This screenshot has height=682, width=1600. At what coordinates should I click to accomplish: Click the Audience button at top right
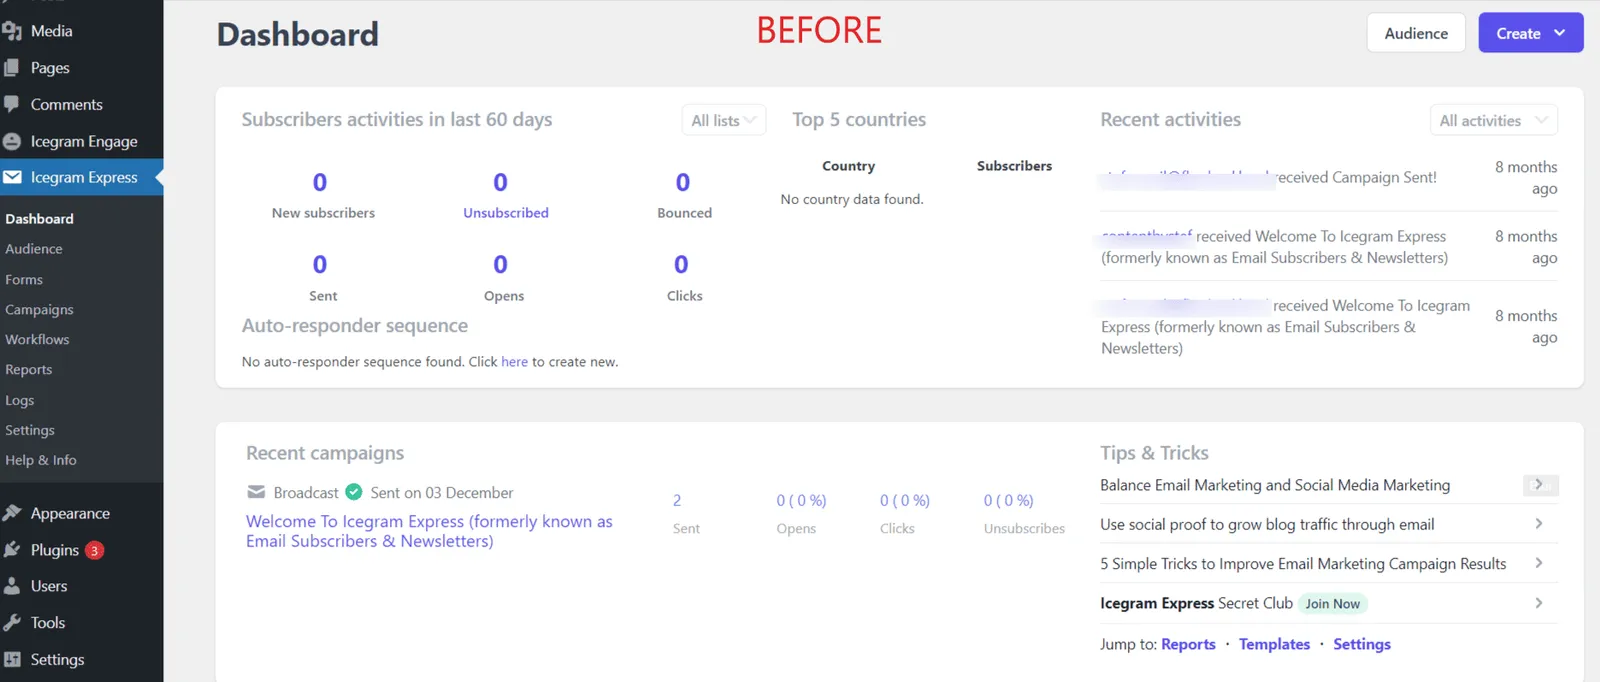click(x=1416, y=33)
